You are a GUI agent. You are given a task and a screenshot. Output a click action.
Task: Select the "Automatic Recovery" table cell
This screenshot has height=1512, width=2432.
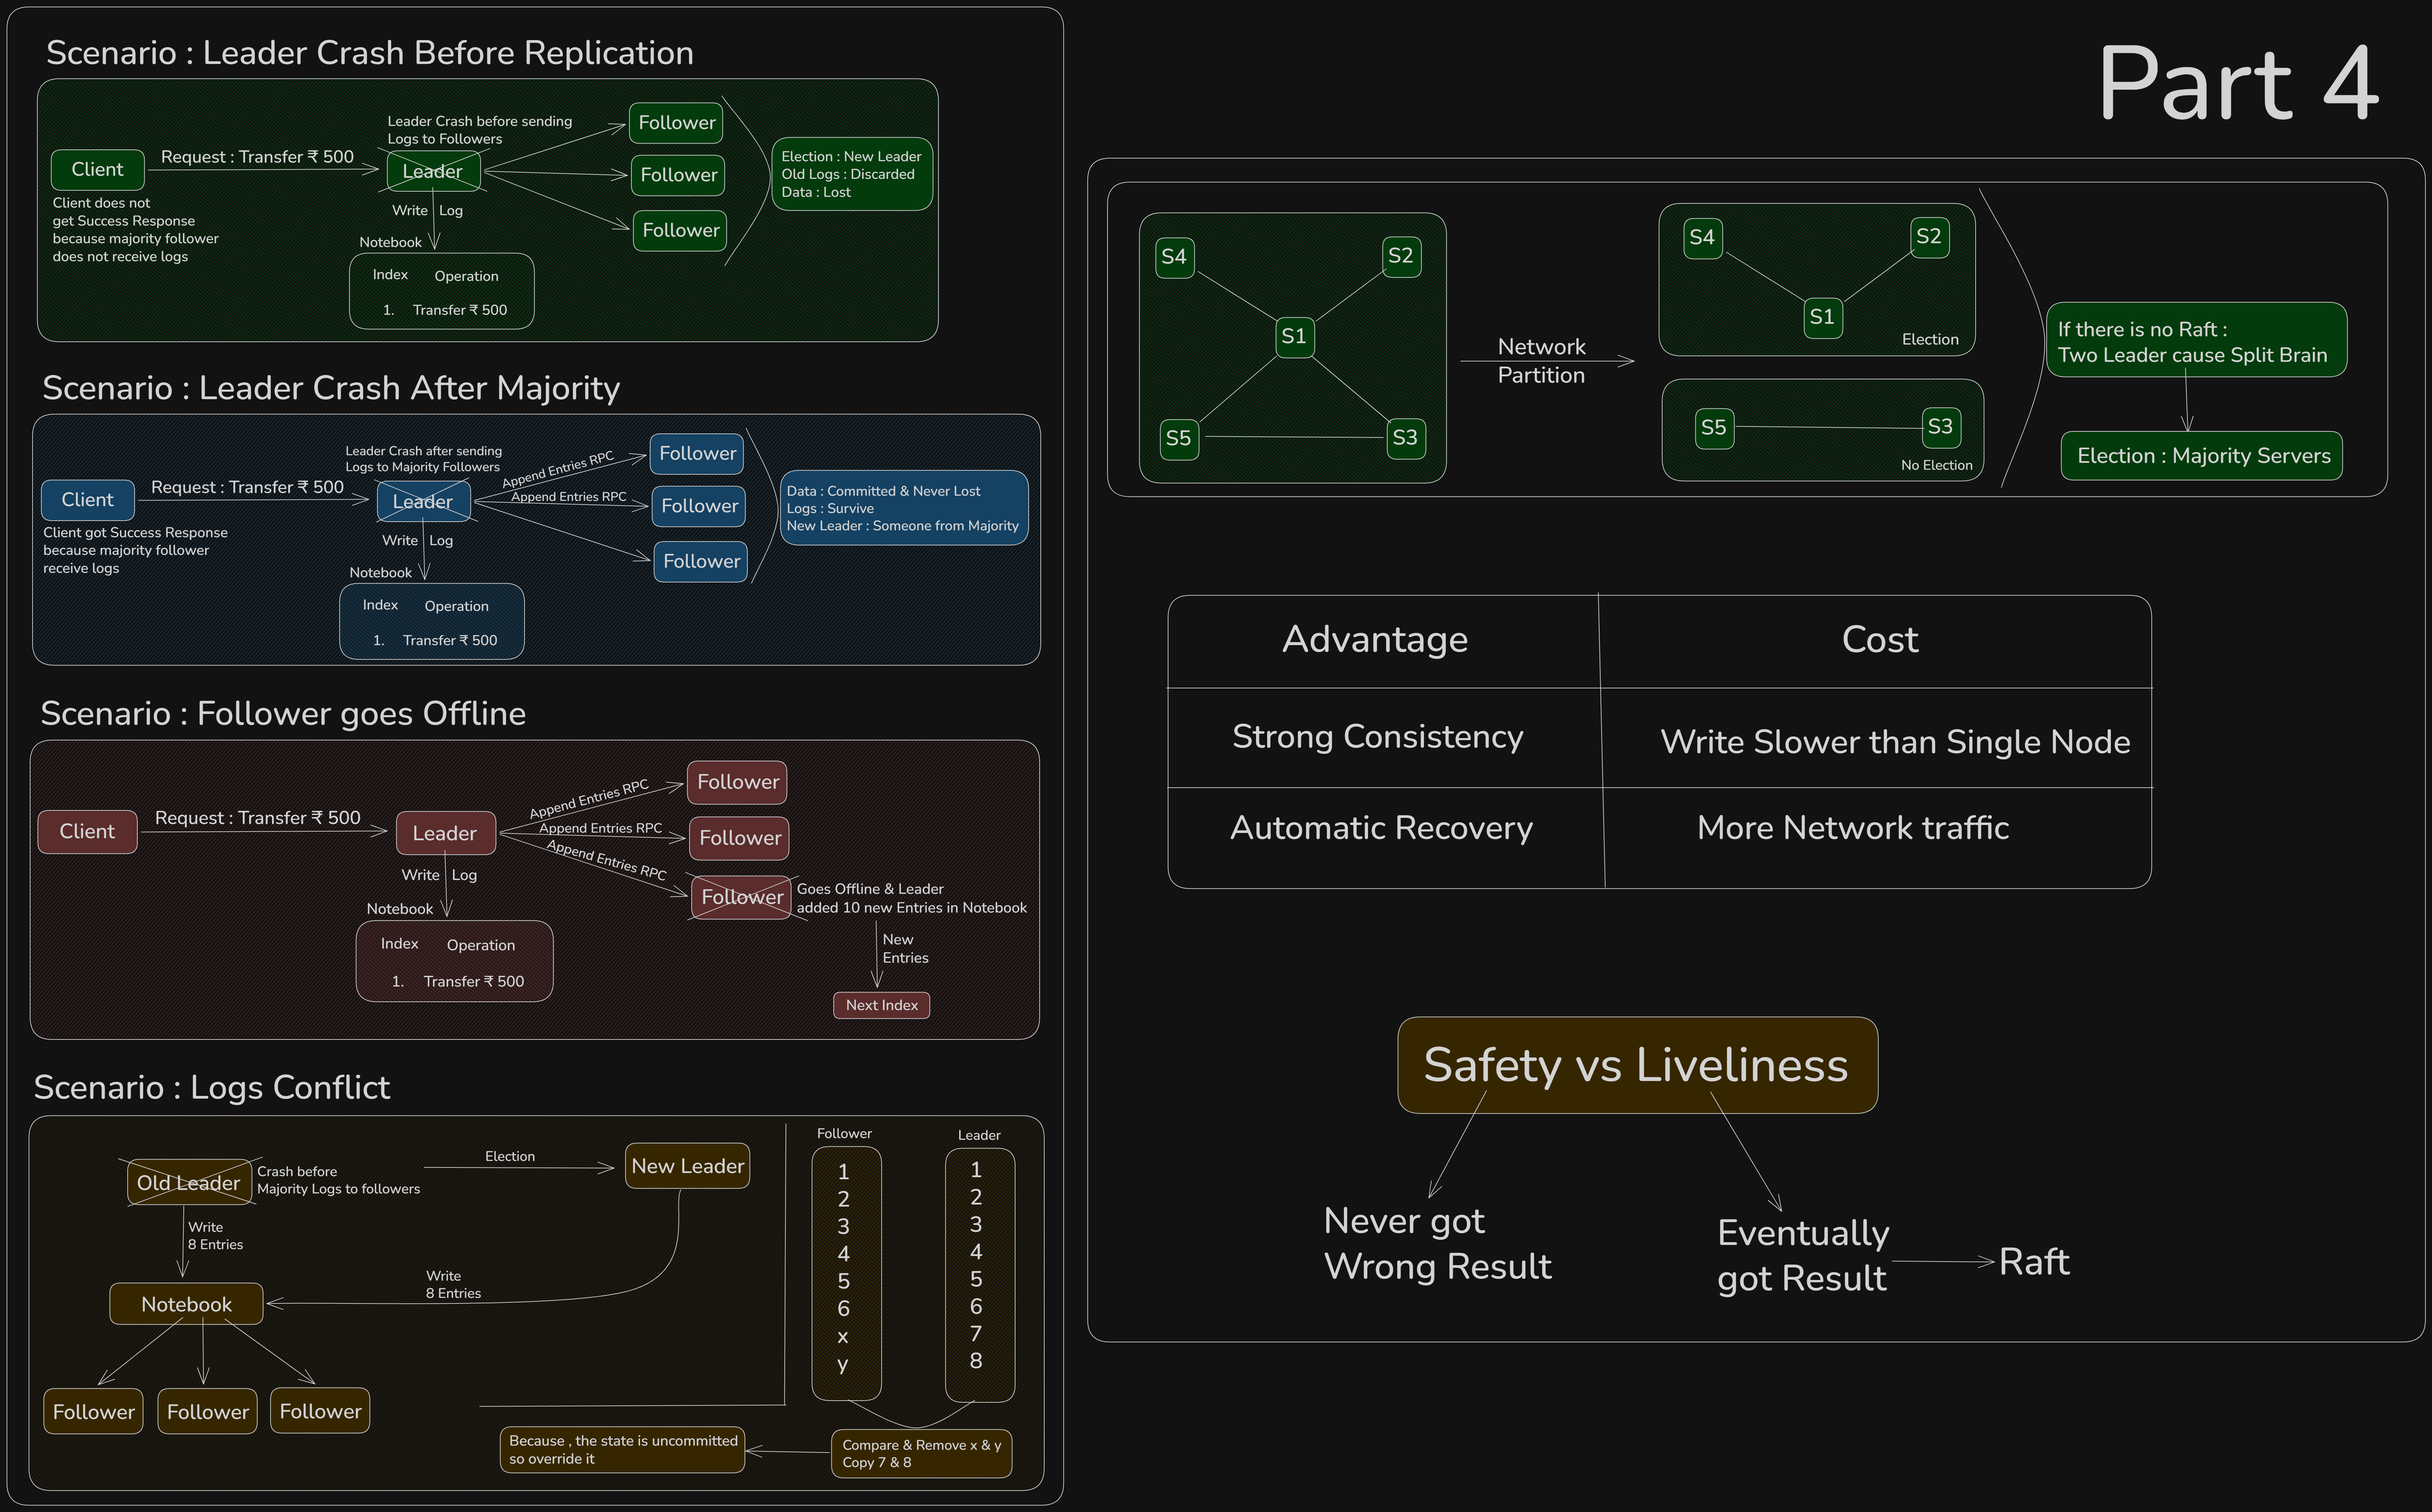click(1382, 828)
